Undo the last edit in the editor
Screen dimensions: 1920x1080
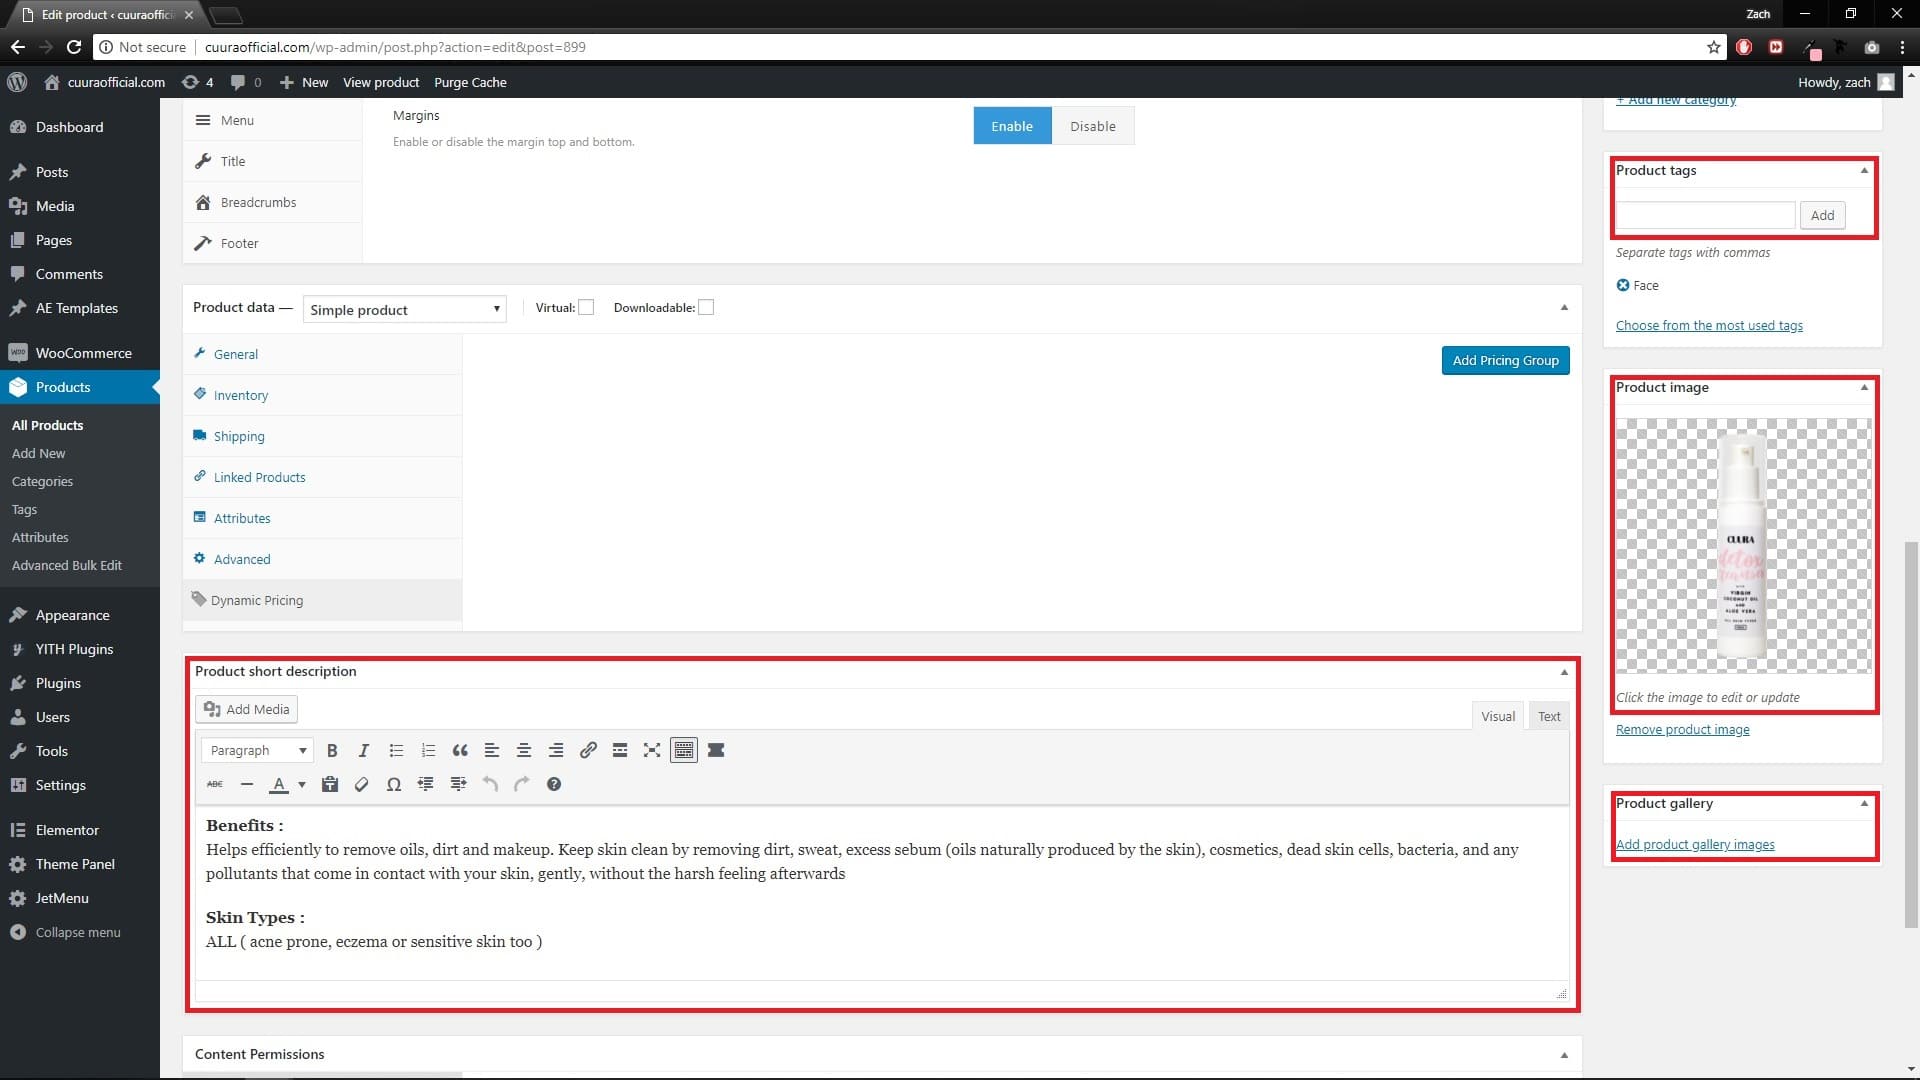click(490, 784)
